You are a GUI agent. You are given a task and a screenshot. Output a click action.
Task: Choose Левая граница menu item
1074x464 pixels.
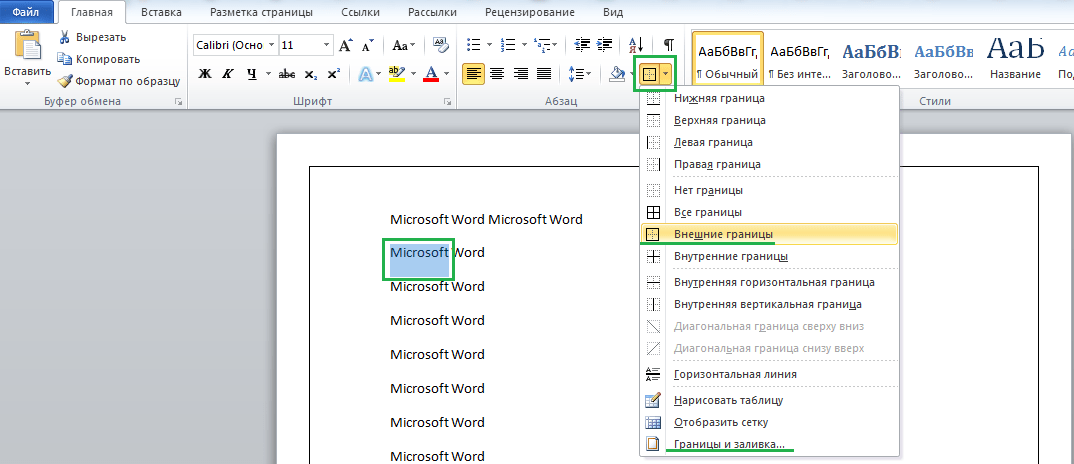769,142
